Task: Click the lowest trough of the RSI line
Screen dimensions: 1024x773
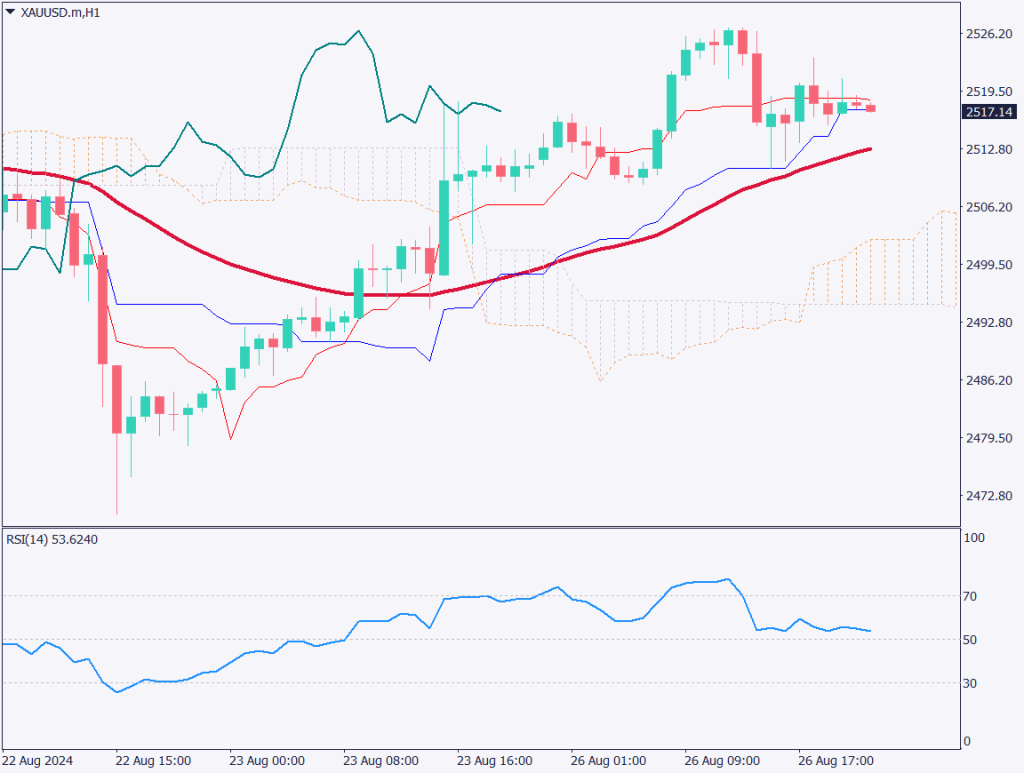Action: tap(117, 692)
